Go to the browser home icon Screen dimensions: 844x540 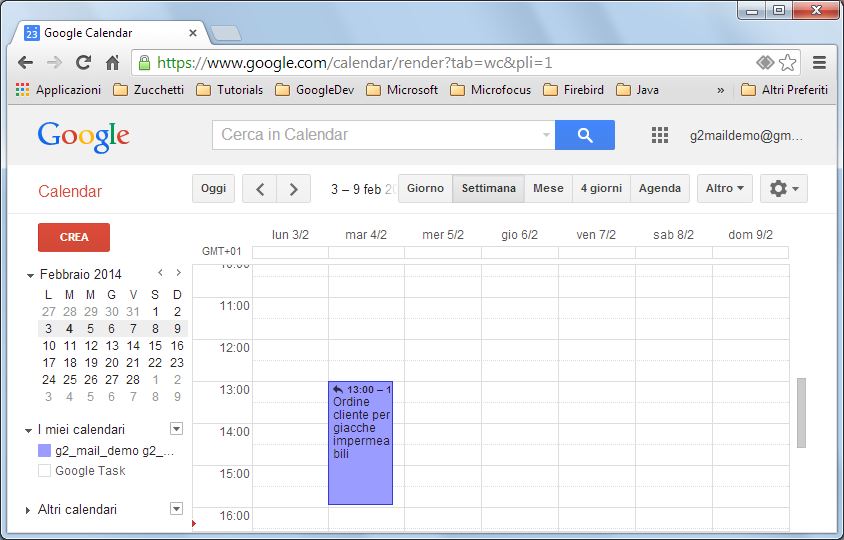click(112, 63)
